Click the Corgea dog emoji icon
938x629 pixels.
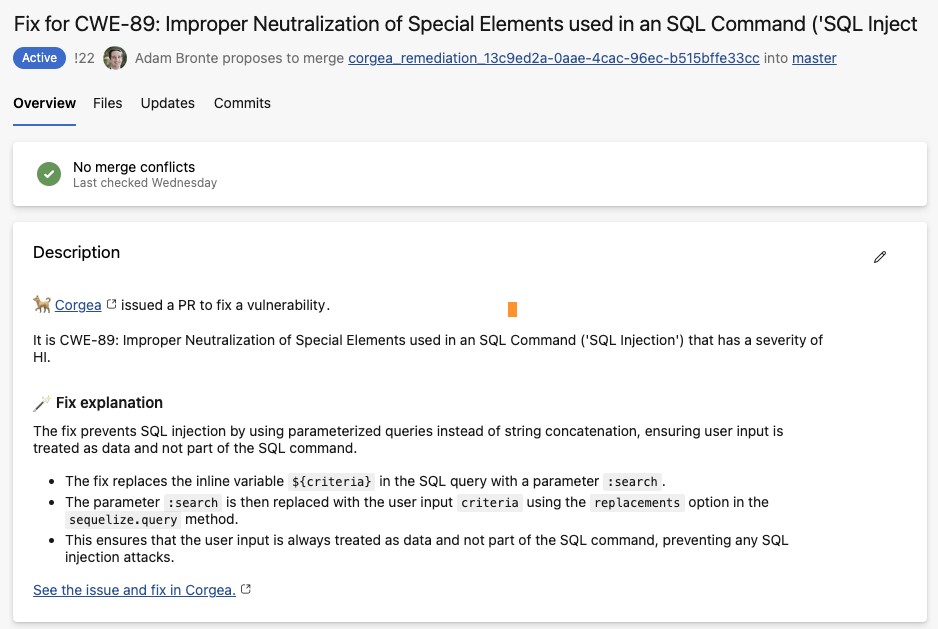pos(42,304)
